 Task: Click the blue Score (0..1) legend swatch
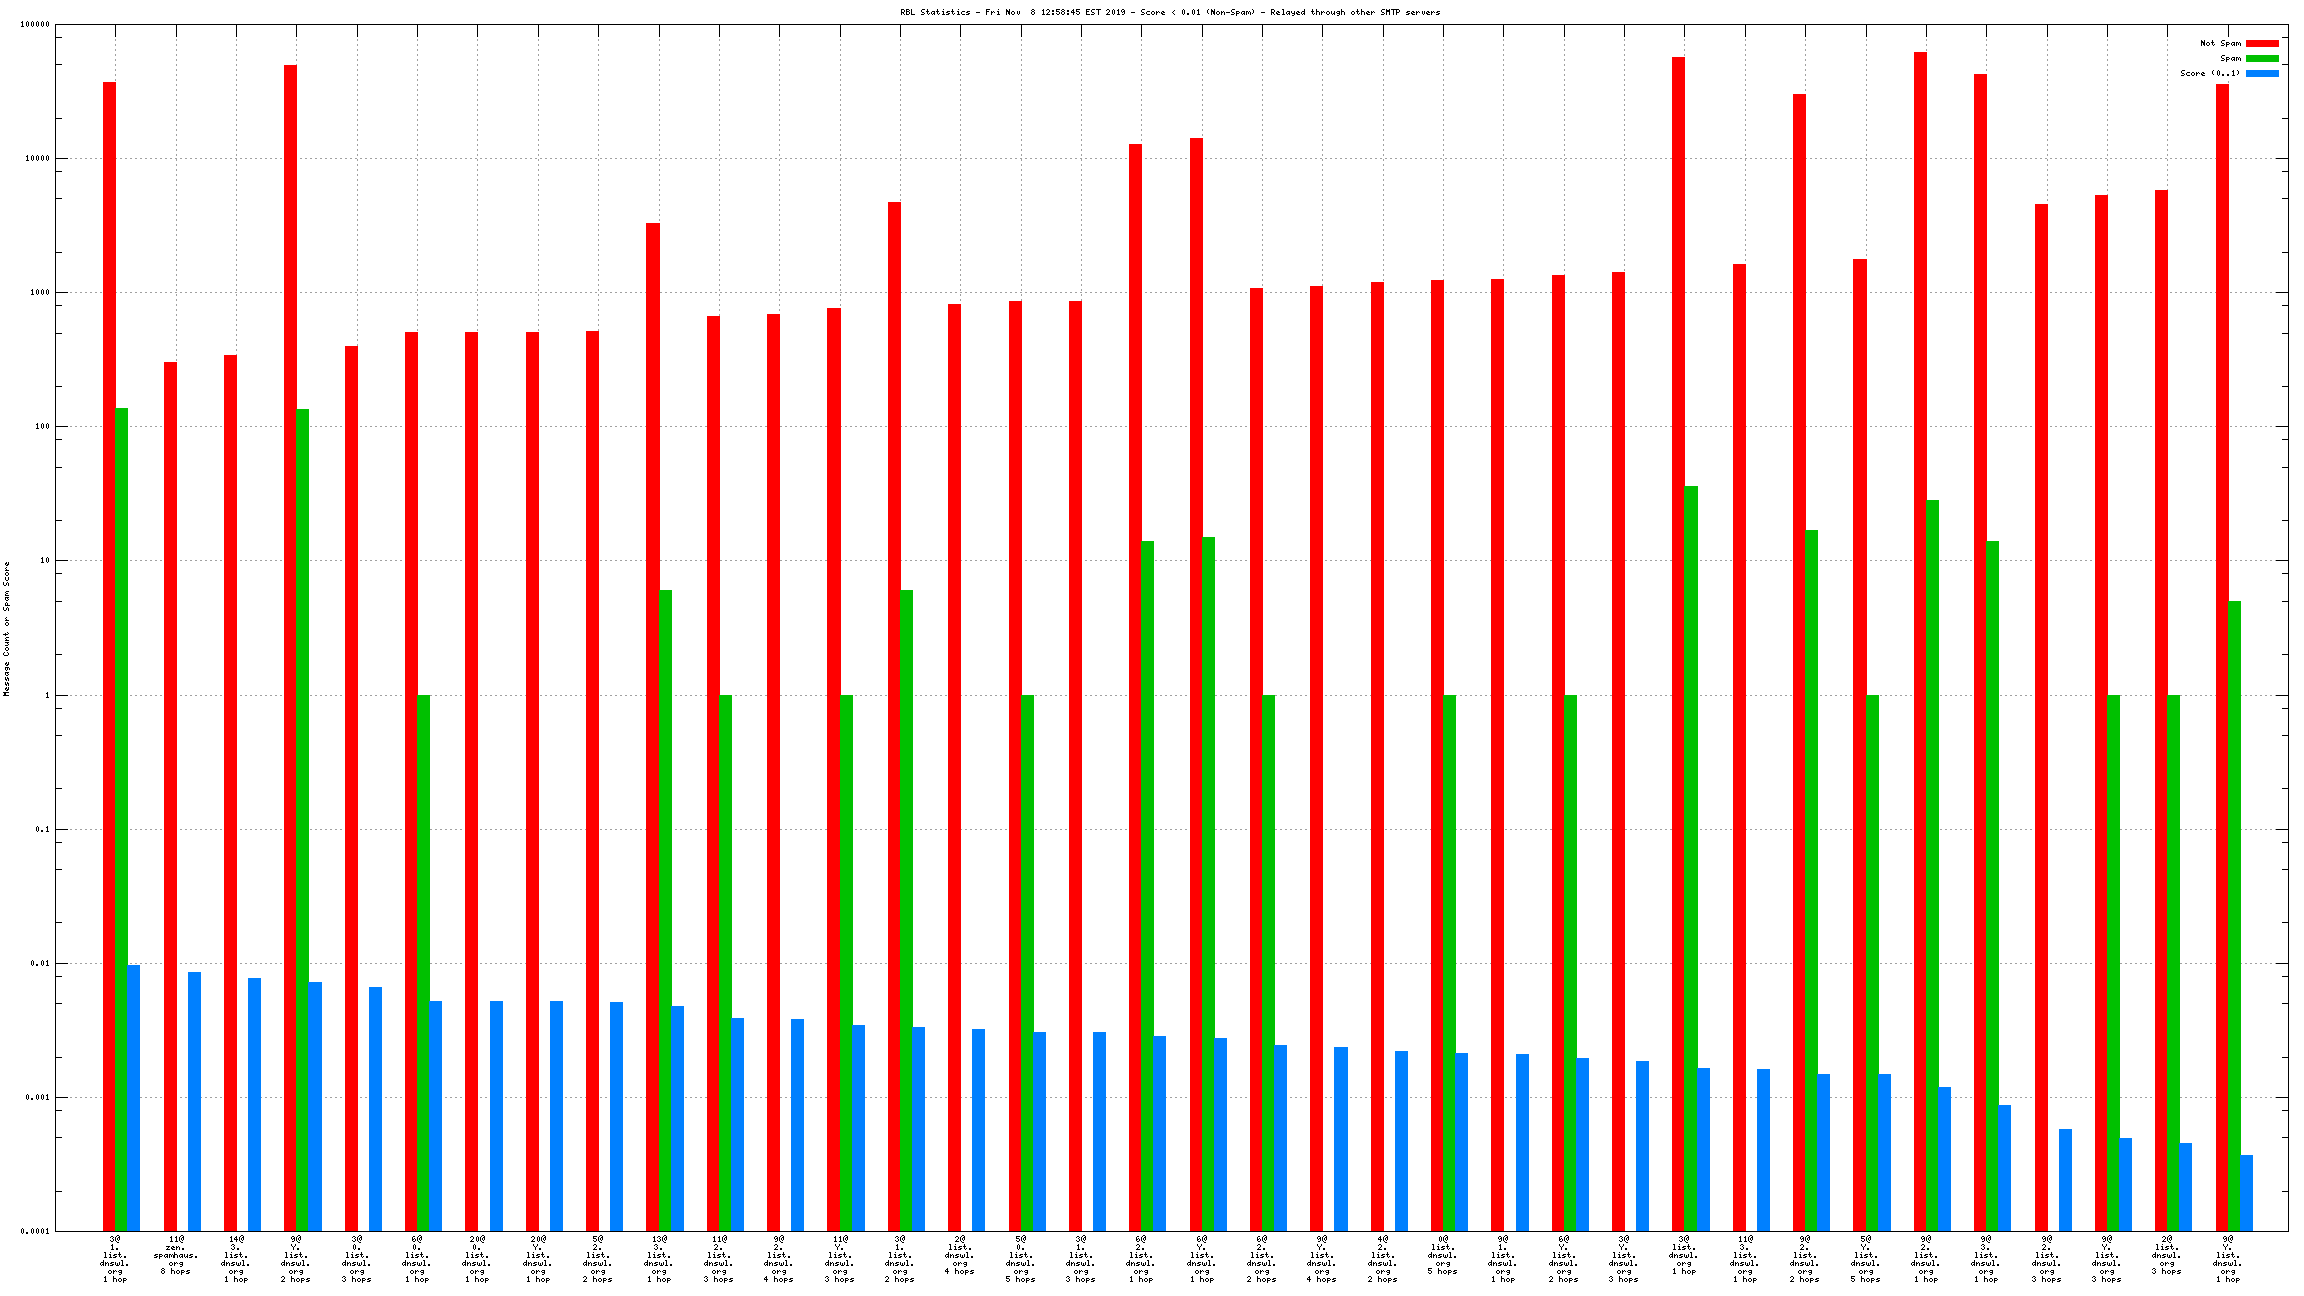pyautogui.click(x=2262, y=74)
